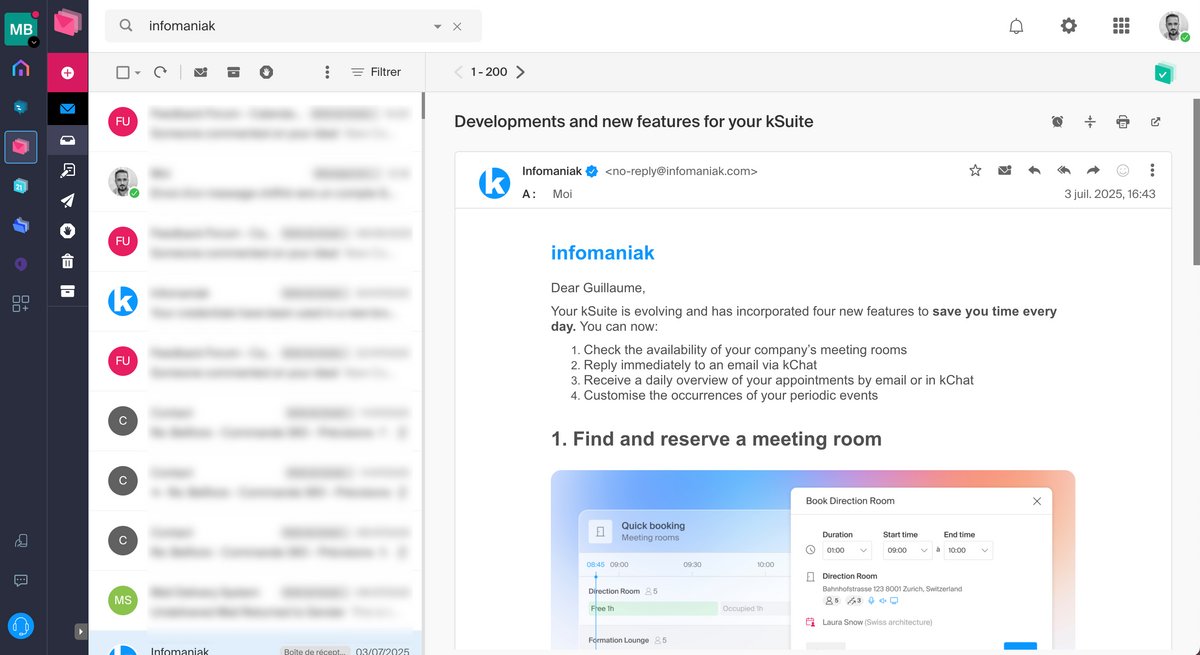Click the pink Mail app logo
Image resolution: width=1200 pixels, height=655 pixels.
pos(67,22)
